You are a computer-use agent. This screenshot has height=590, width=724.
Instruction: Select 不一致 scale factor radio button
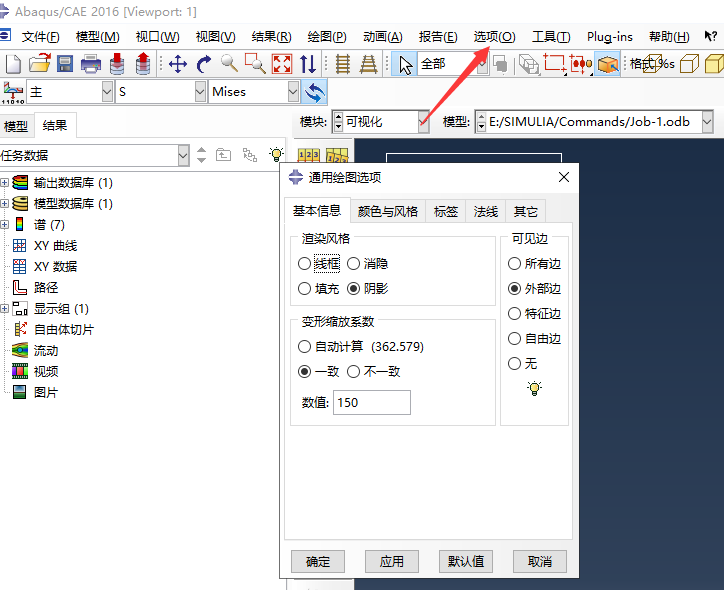(353, 372)
